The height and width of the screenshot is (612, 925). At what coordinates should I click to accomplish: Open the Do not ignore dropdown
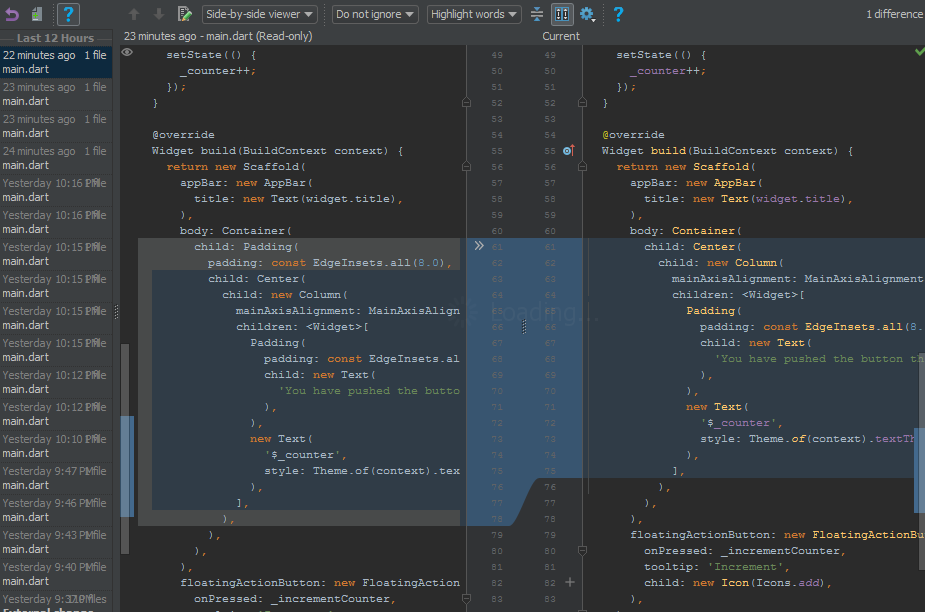click(376, 14)
